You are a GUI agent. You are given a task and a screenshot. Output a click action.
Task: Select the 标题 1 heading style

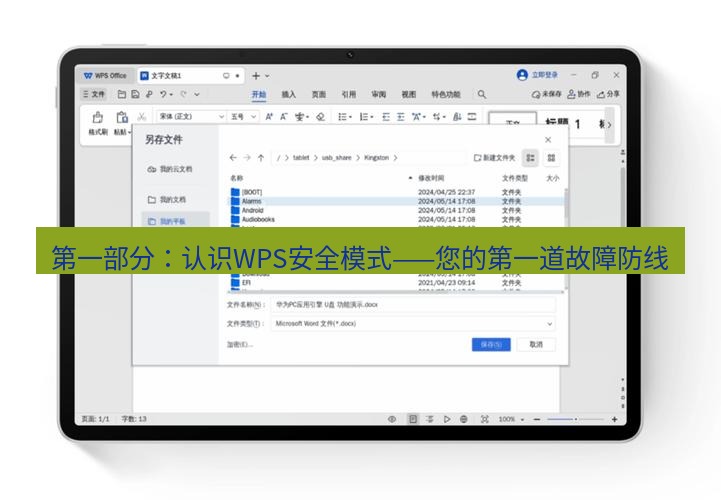click(x=562, y=123)
